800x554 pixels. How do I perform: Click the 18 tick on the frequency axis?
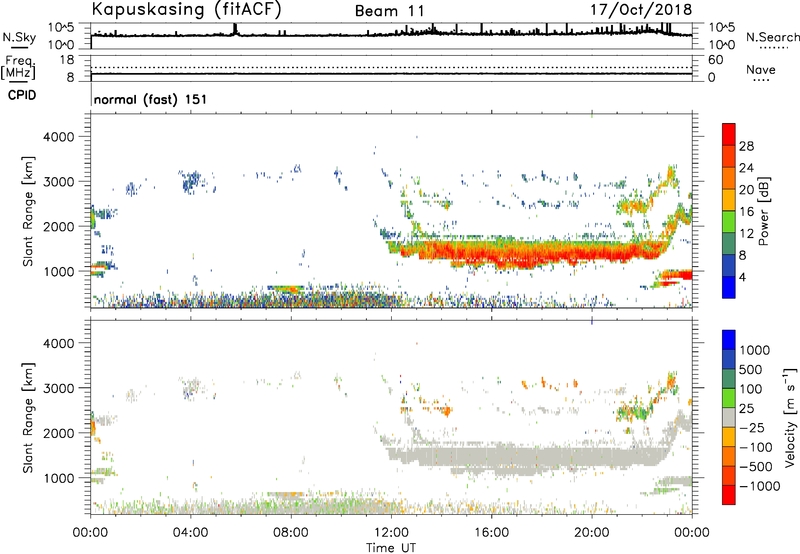67,60
